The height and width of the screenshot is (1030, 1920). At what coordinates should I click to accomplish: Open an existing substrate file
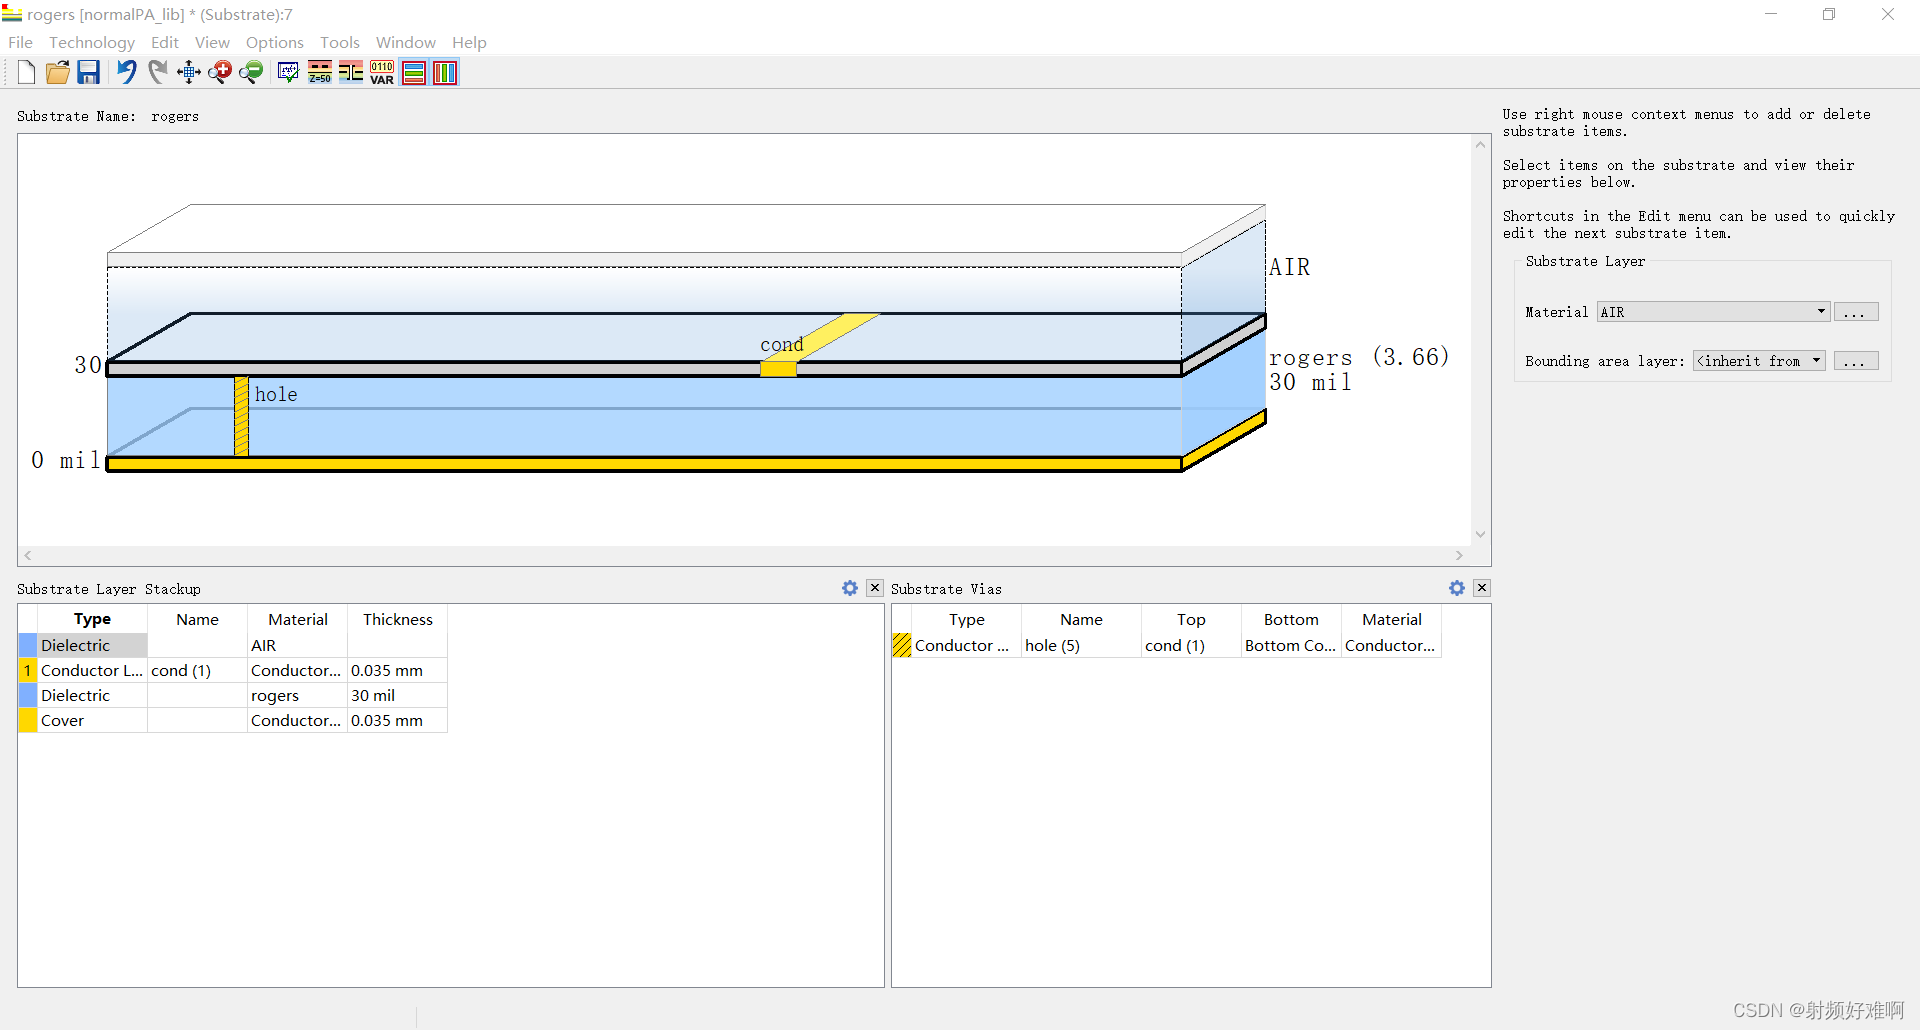pyautogui.click(x=58, y=72)
